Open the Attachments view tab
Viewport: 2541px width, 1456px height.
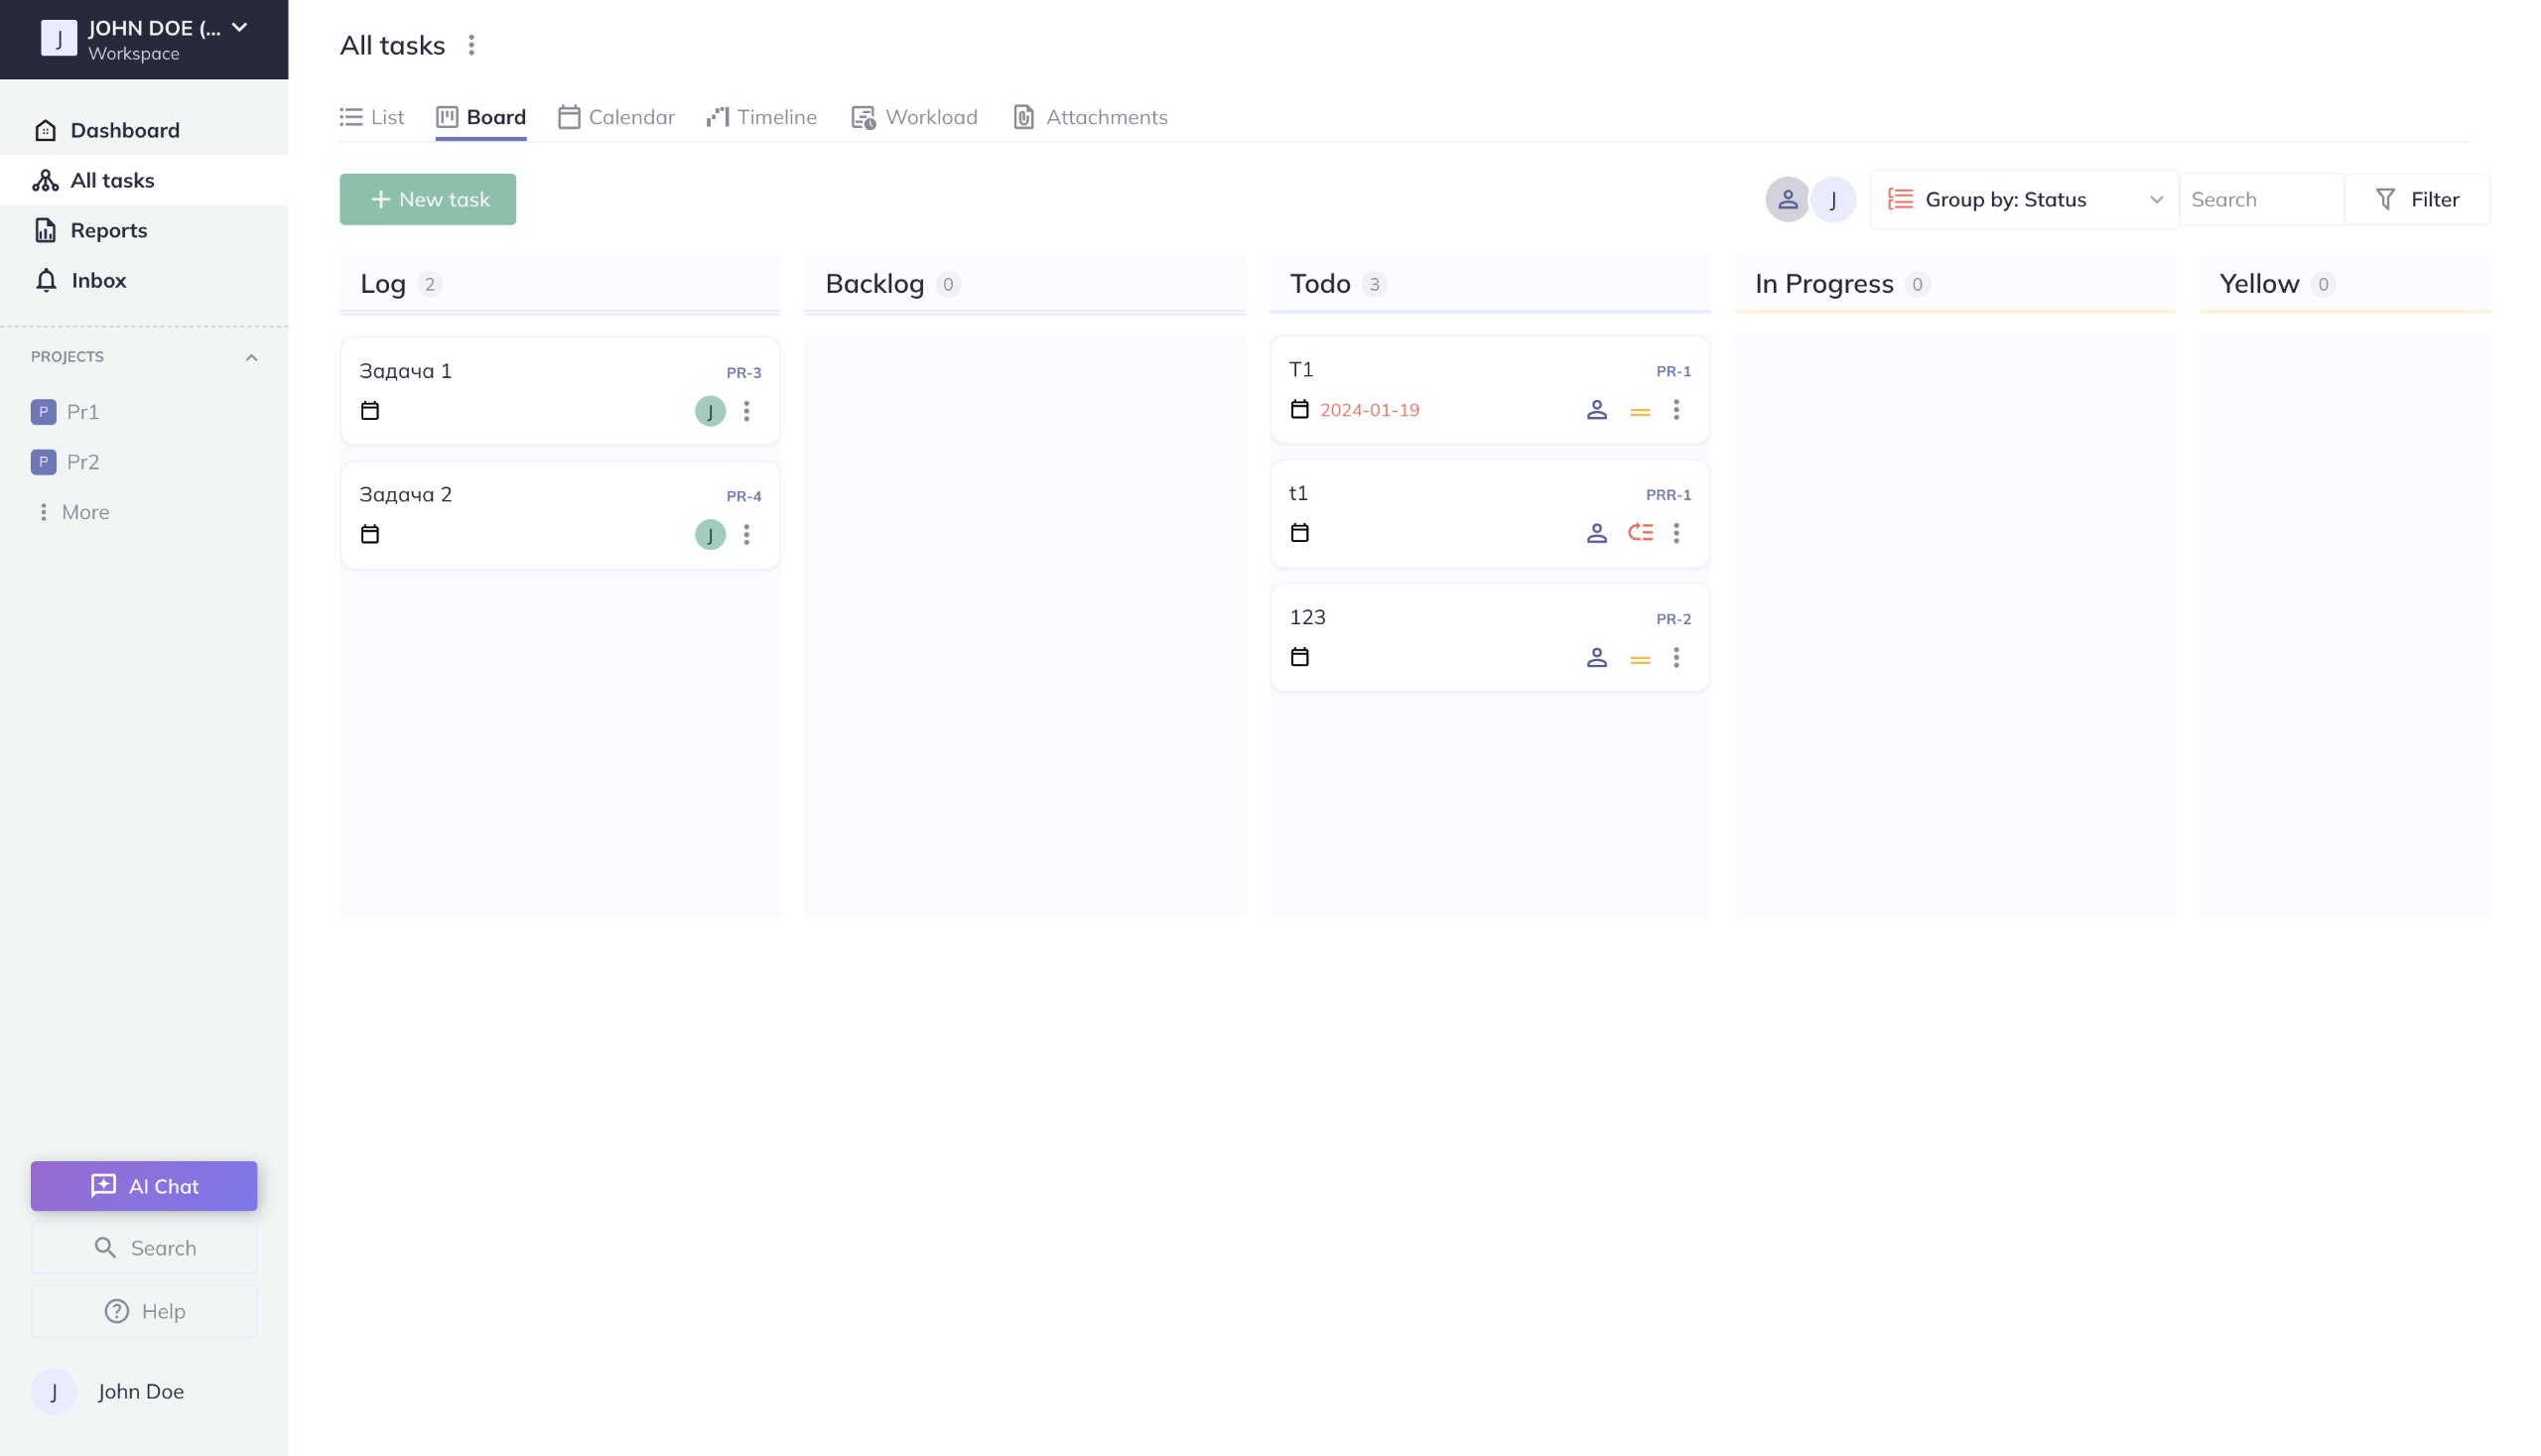(x=1090, y=117)
